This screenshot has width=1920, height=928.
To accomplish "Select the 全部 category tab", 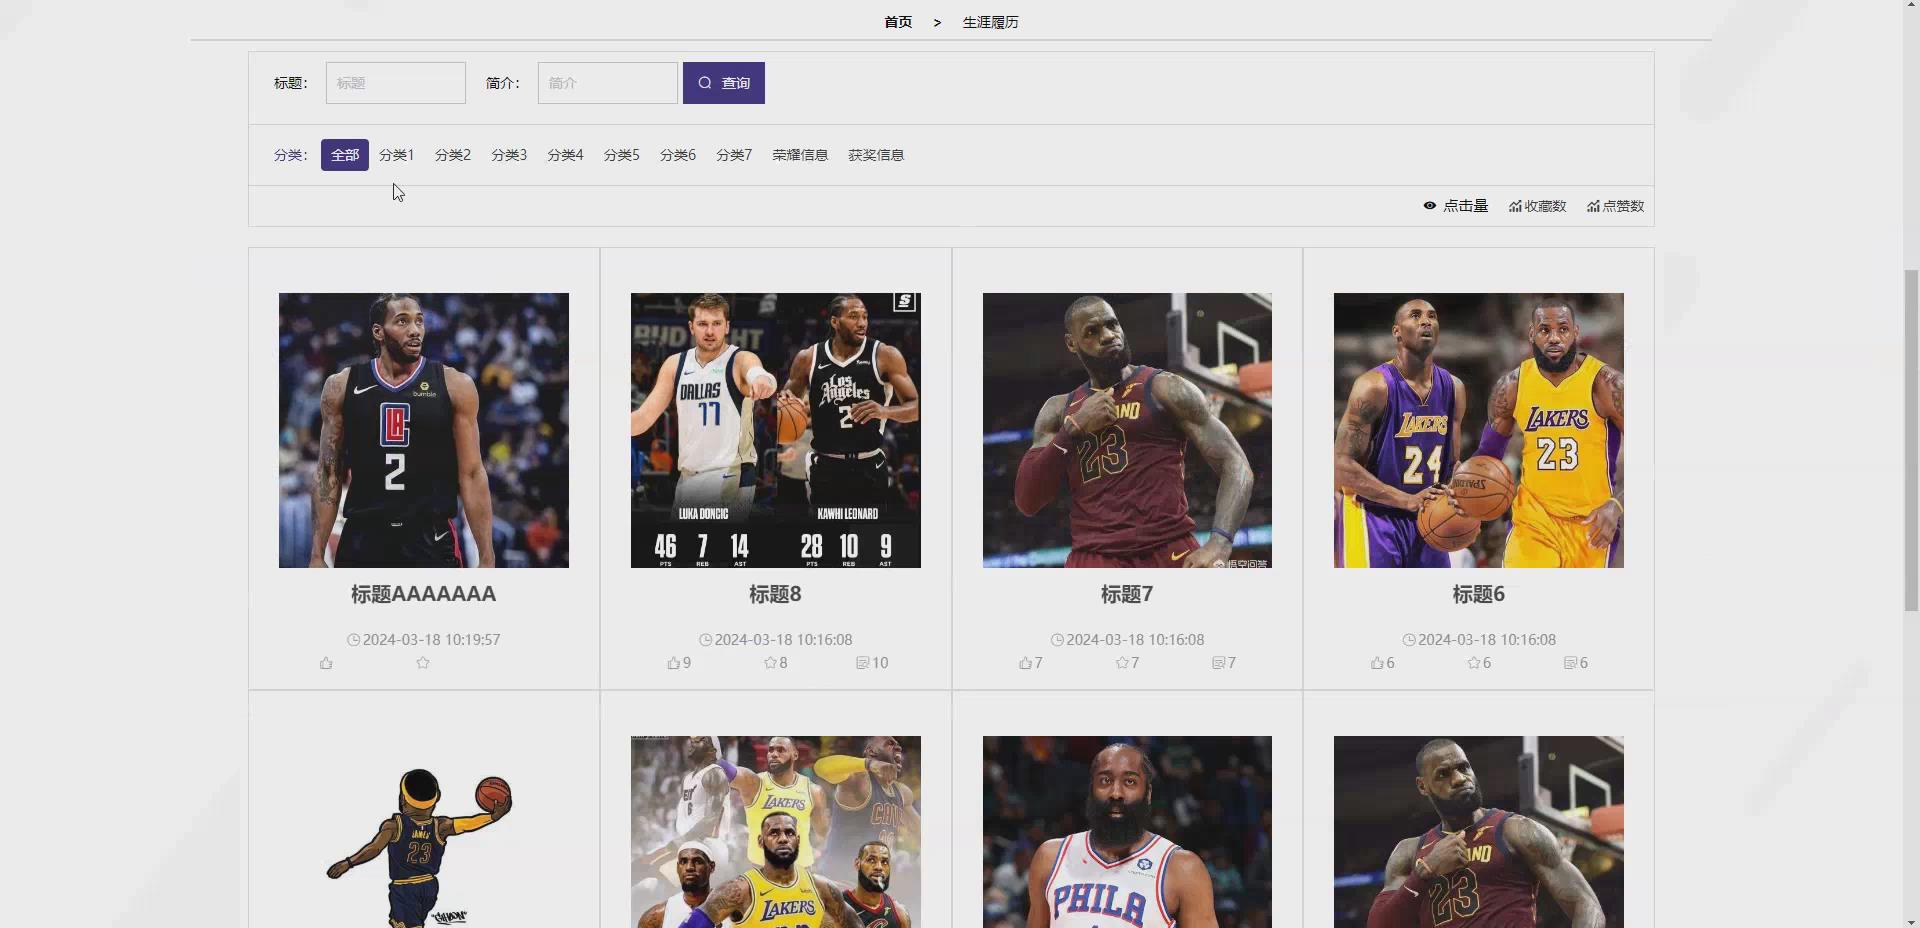I will coord(345,155).
